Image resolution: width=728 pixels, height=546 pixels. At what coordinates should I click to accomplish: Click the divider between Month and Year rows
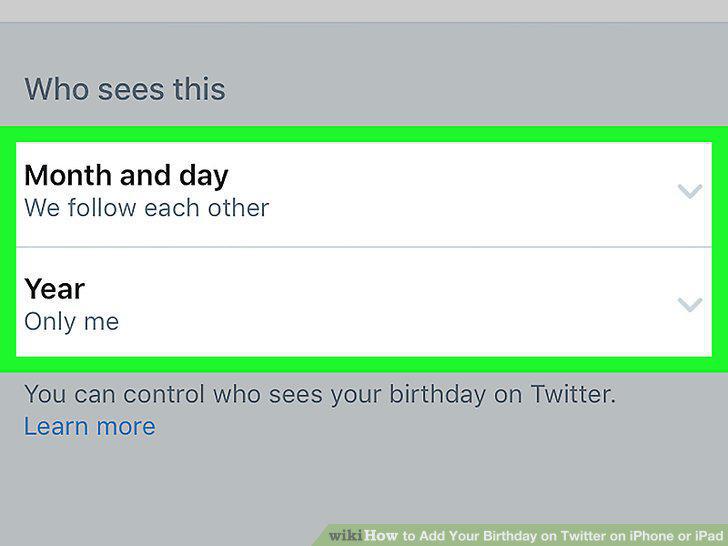[x=364, y=247]
